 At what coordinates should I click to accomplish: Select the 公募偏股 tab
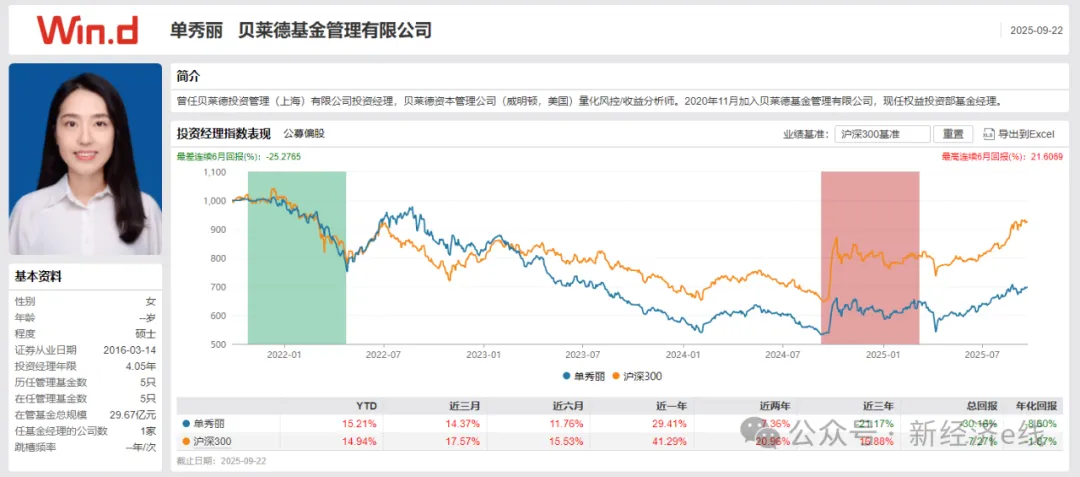303,134
